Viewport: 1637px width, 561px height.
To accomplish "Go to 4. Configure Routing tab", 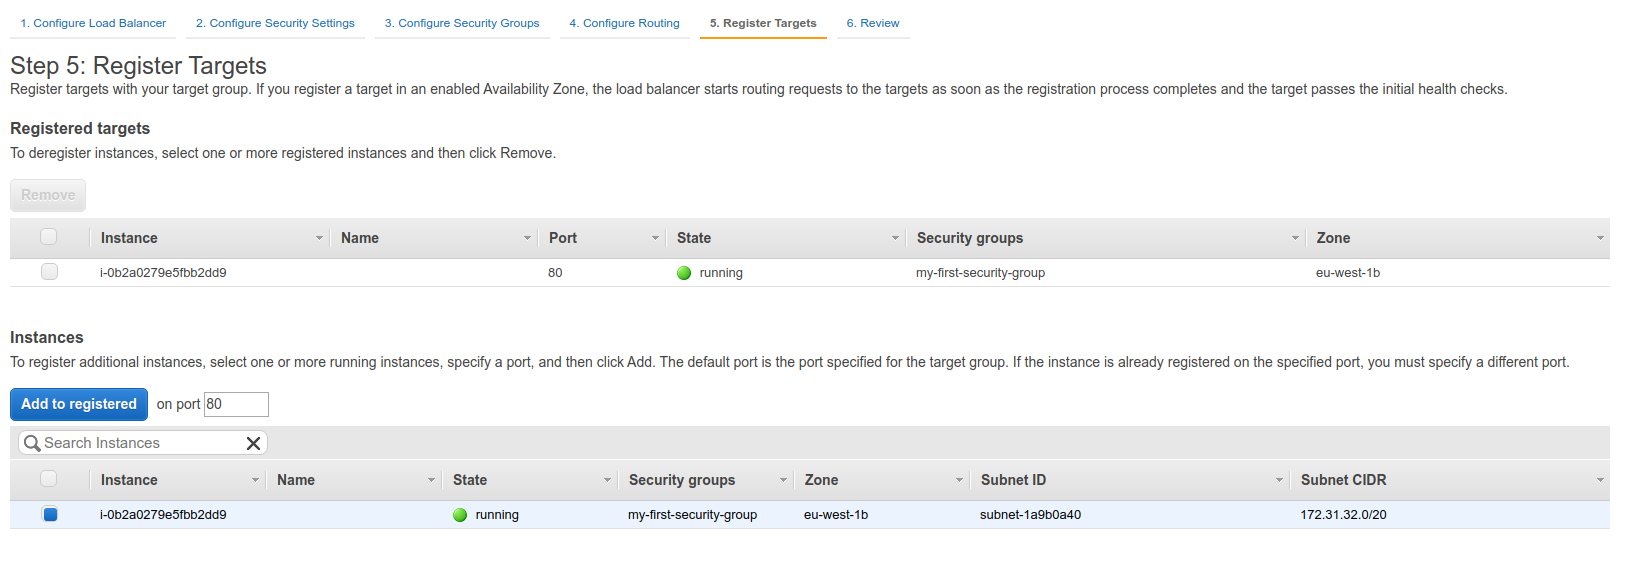I will coord(624,23).
